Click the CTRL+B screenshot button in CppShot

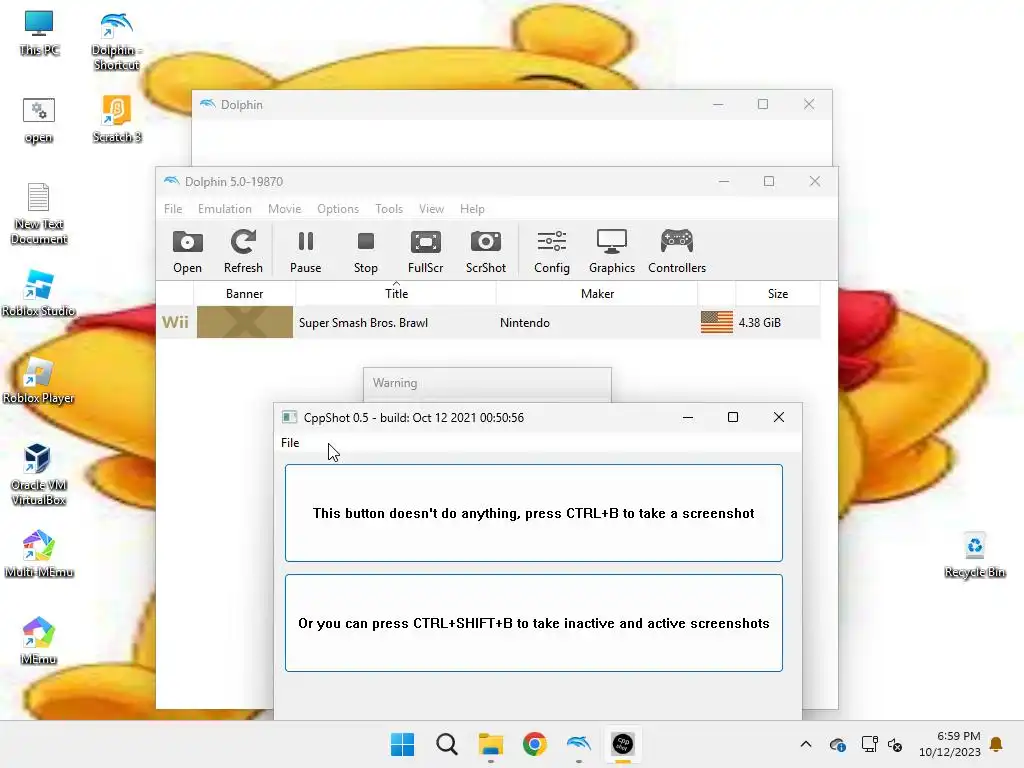534,513
